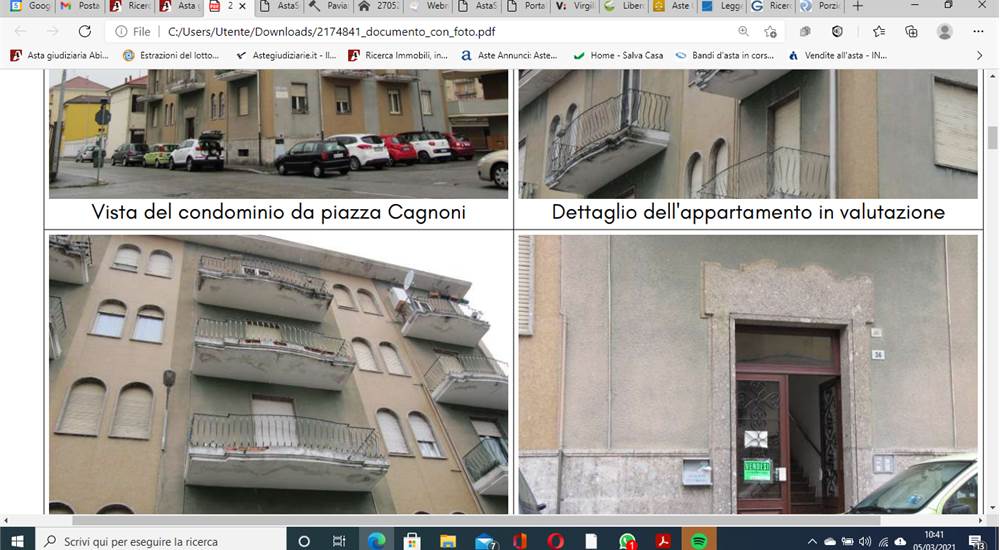Go back to the previous page
This screenshot has width=1000, height=550.
(20, 31)
